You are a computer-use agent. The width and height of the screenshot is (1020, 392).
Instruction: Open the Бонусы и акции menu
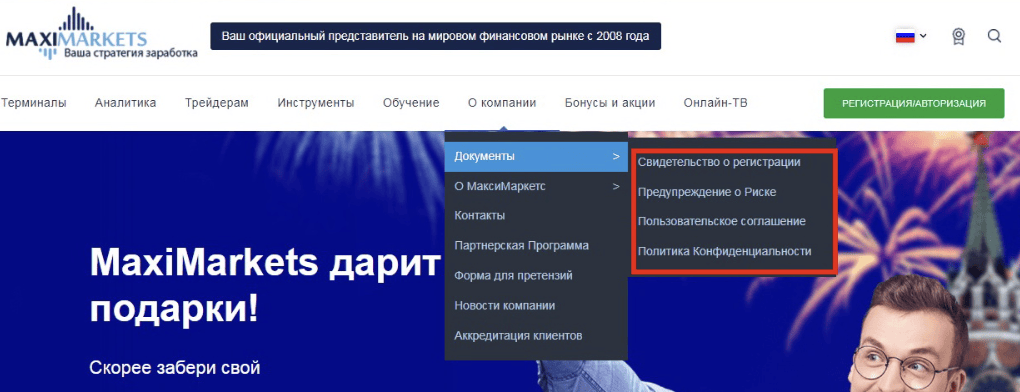(x=610, y=103)
